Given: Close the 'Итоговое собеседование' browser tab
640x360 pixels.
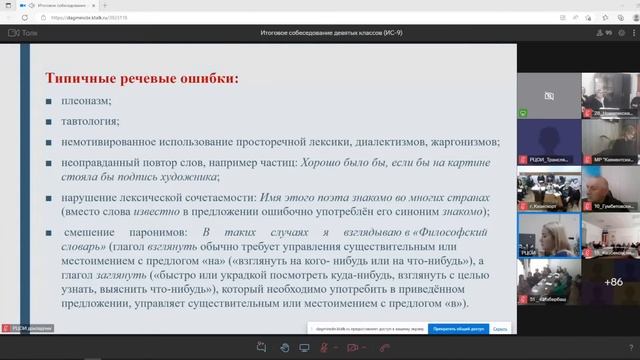Looking at the screenshot, I should [x=93, y=6].
